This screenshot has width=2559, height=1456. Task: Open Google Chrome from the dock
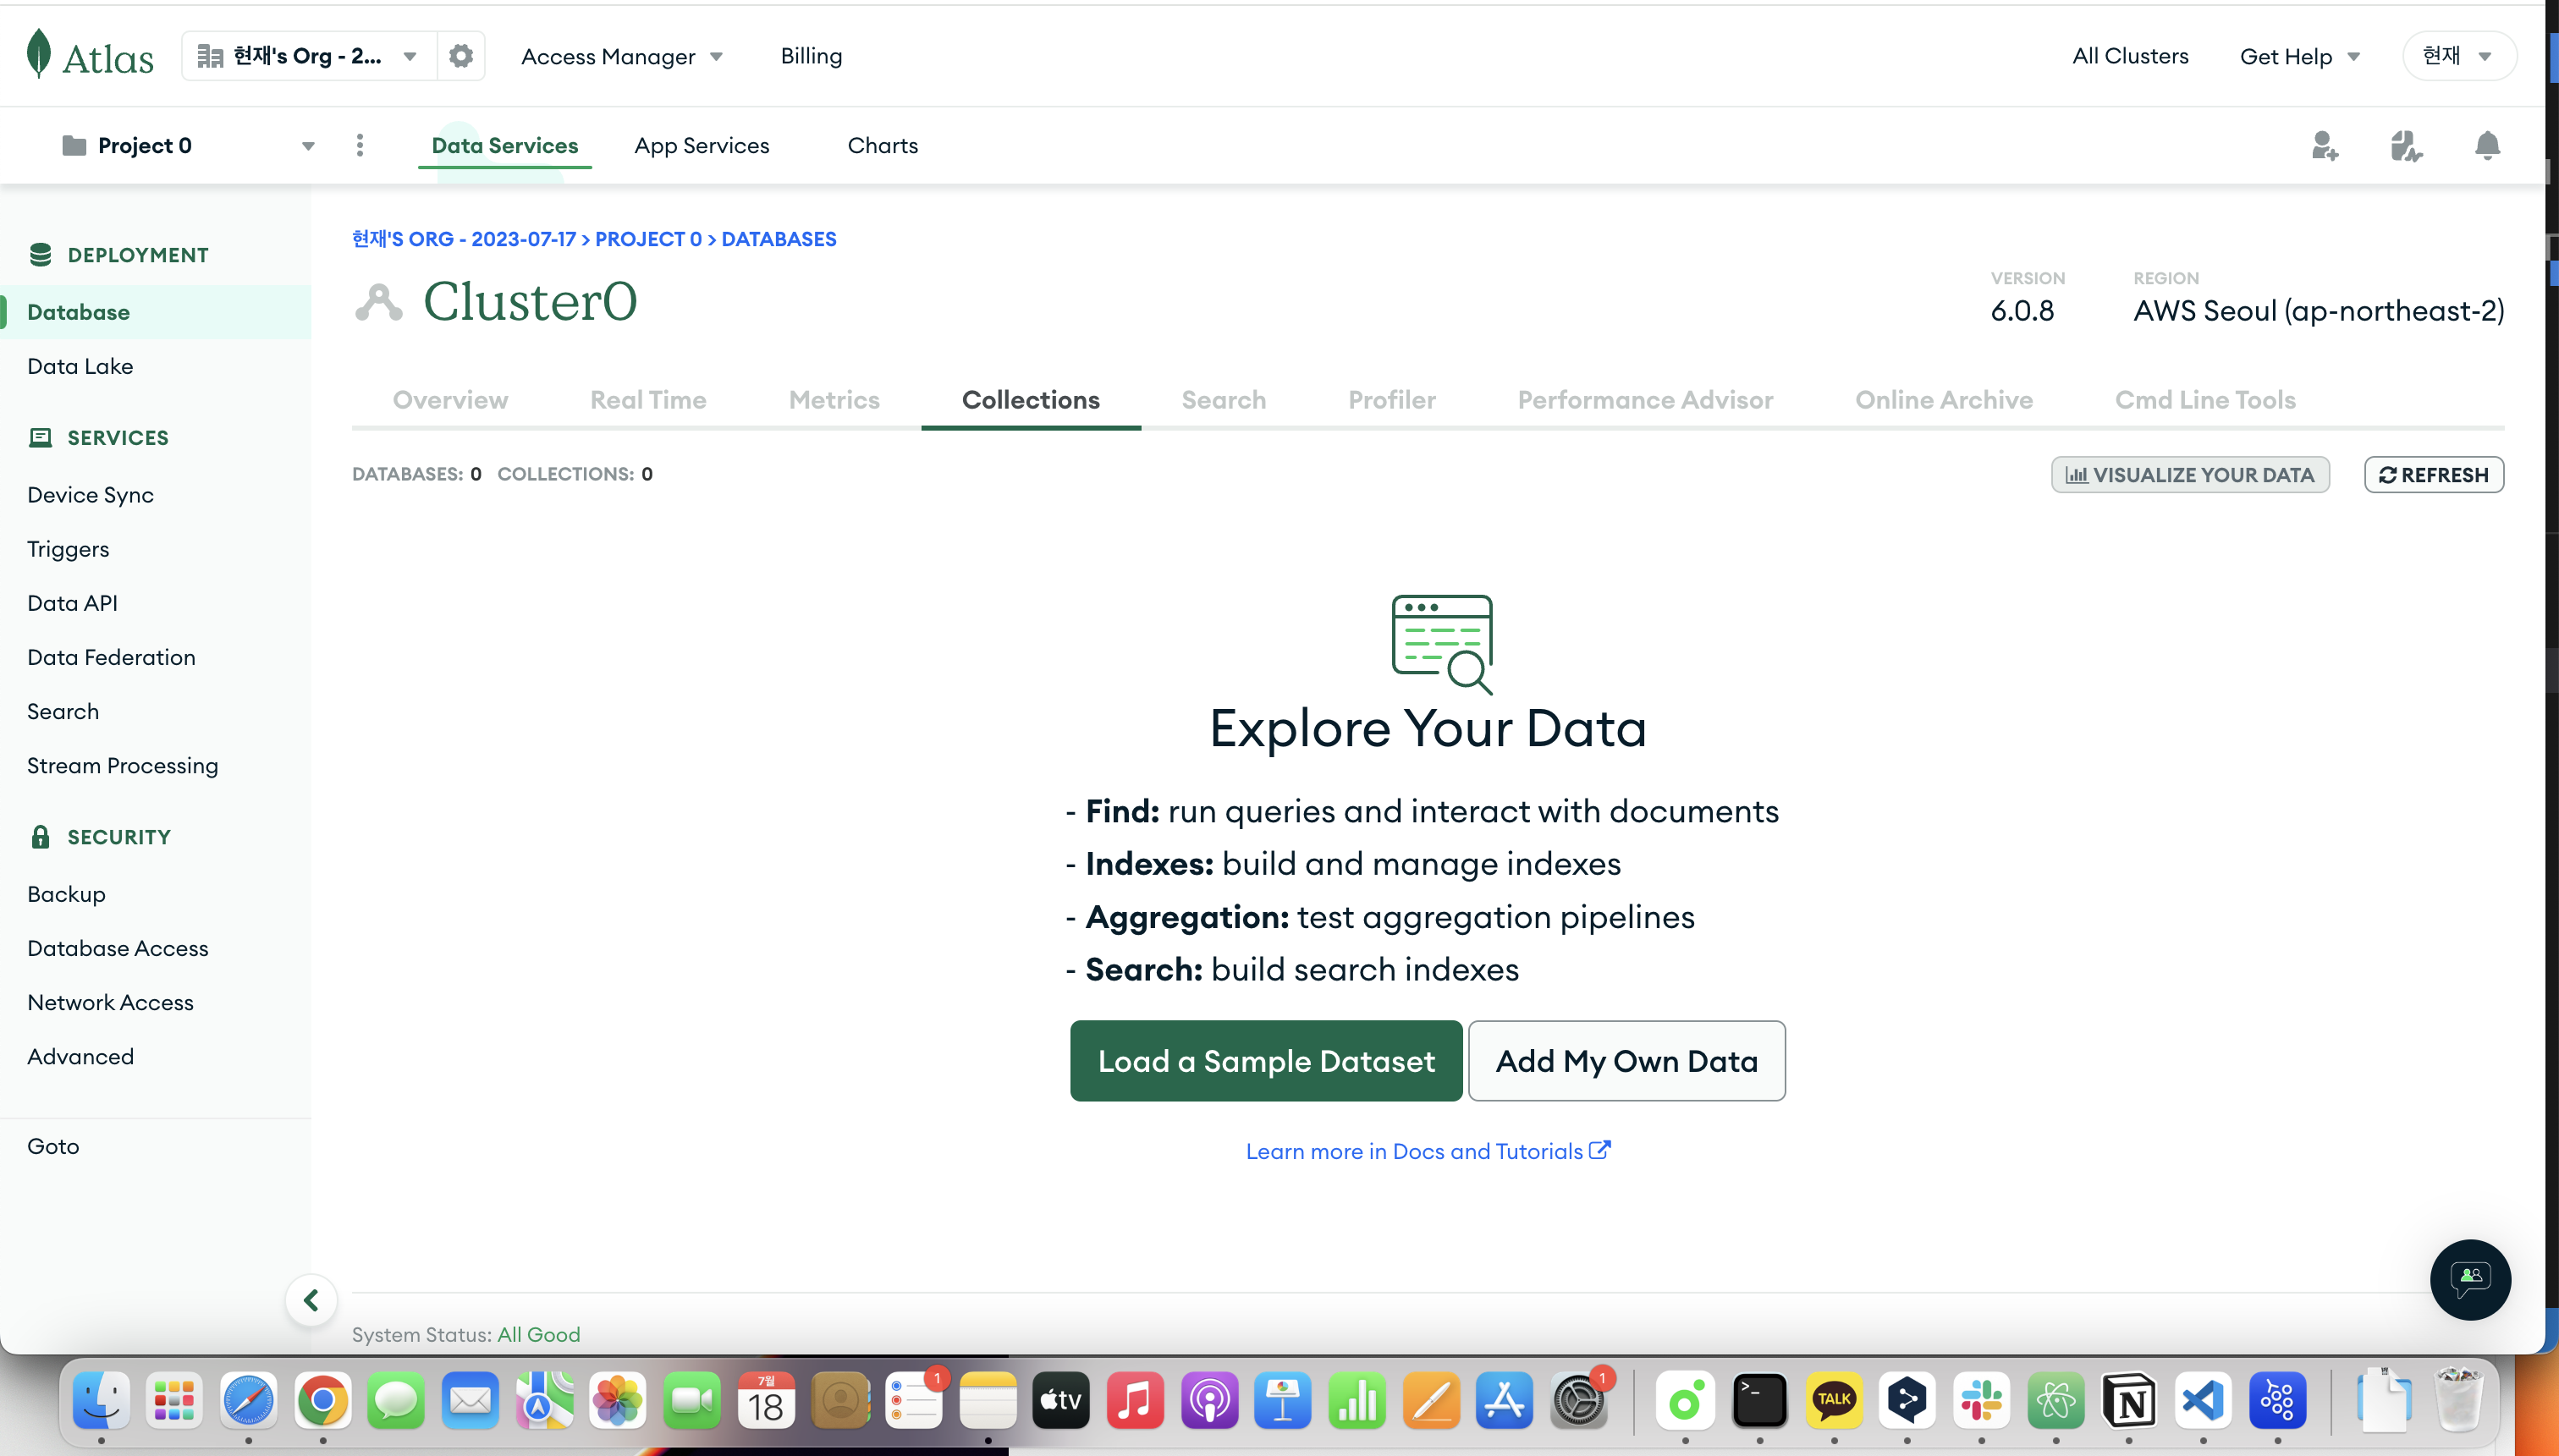(x=323, y=1400)
